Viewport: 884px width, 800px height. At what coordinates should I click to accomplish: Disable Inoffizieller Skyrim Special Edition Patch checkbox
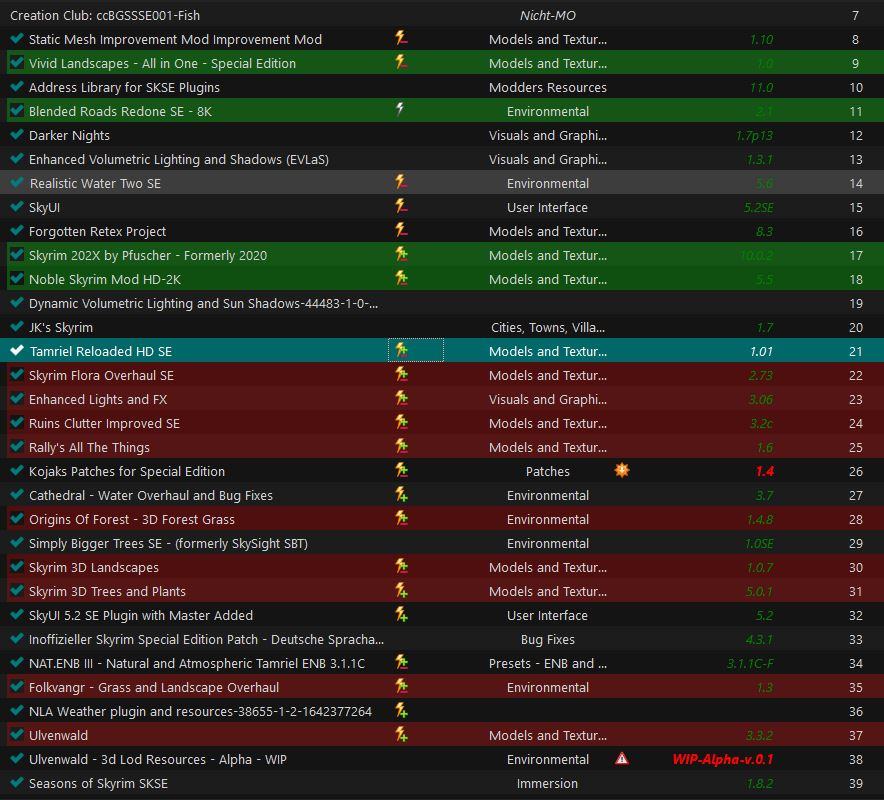17,638
